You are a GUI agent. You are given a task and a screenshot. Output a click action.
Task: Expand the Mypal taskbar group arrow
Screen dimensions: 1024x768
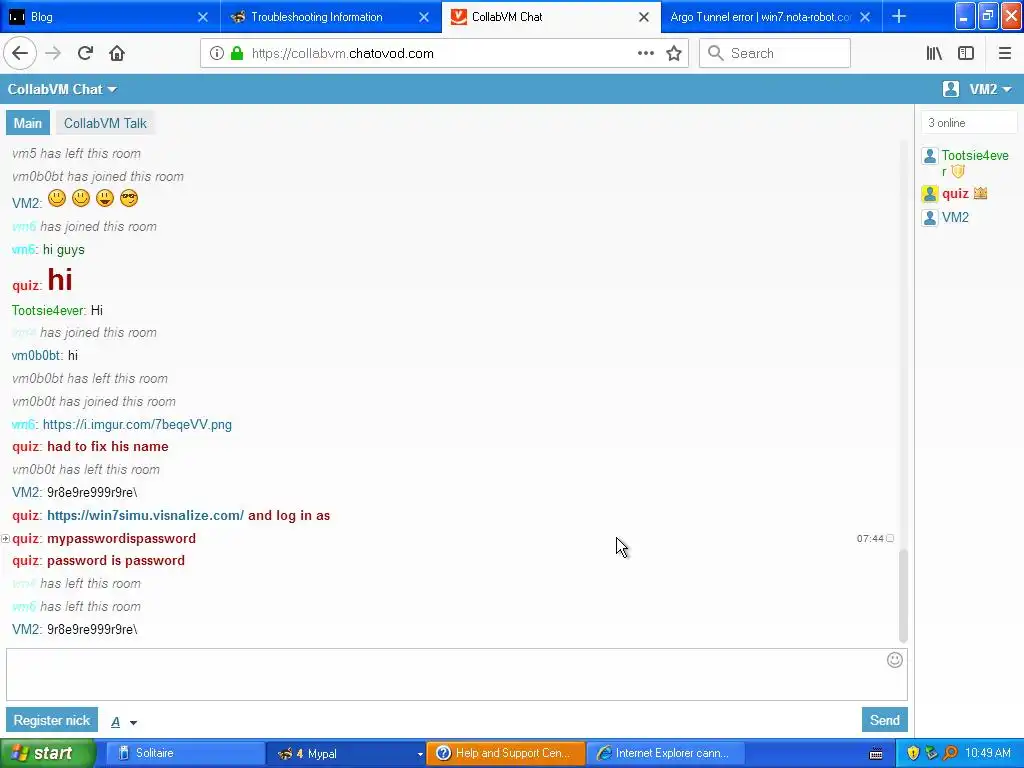(x=420, y=754)
